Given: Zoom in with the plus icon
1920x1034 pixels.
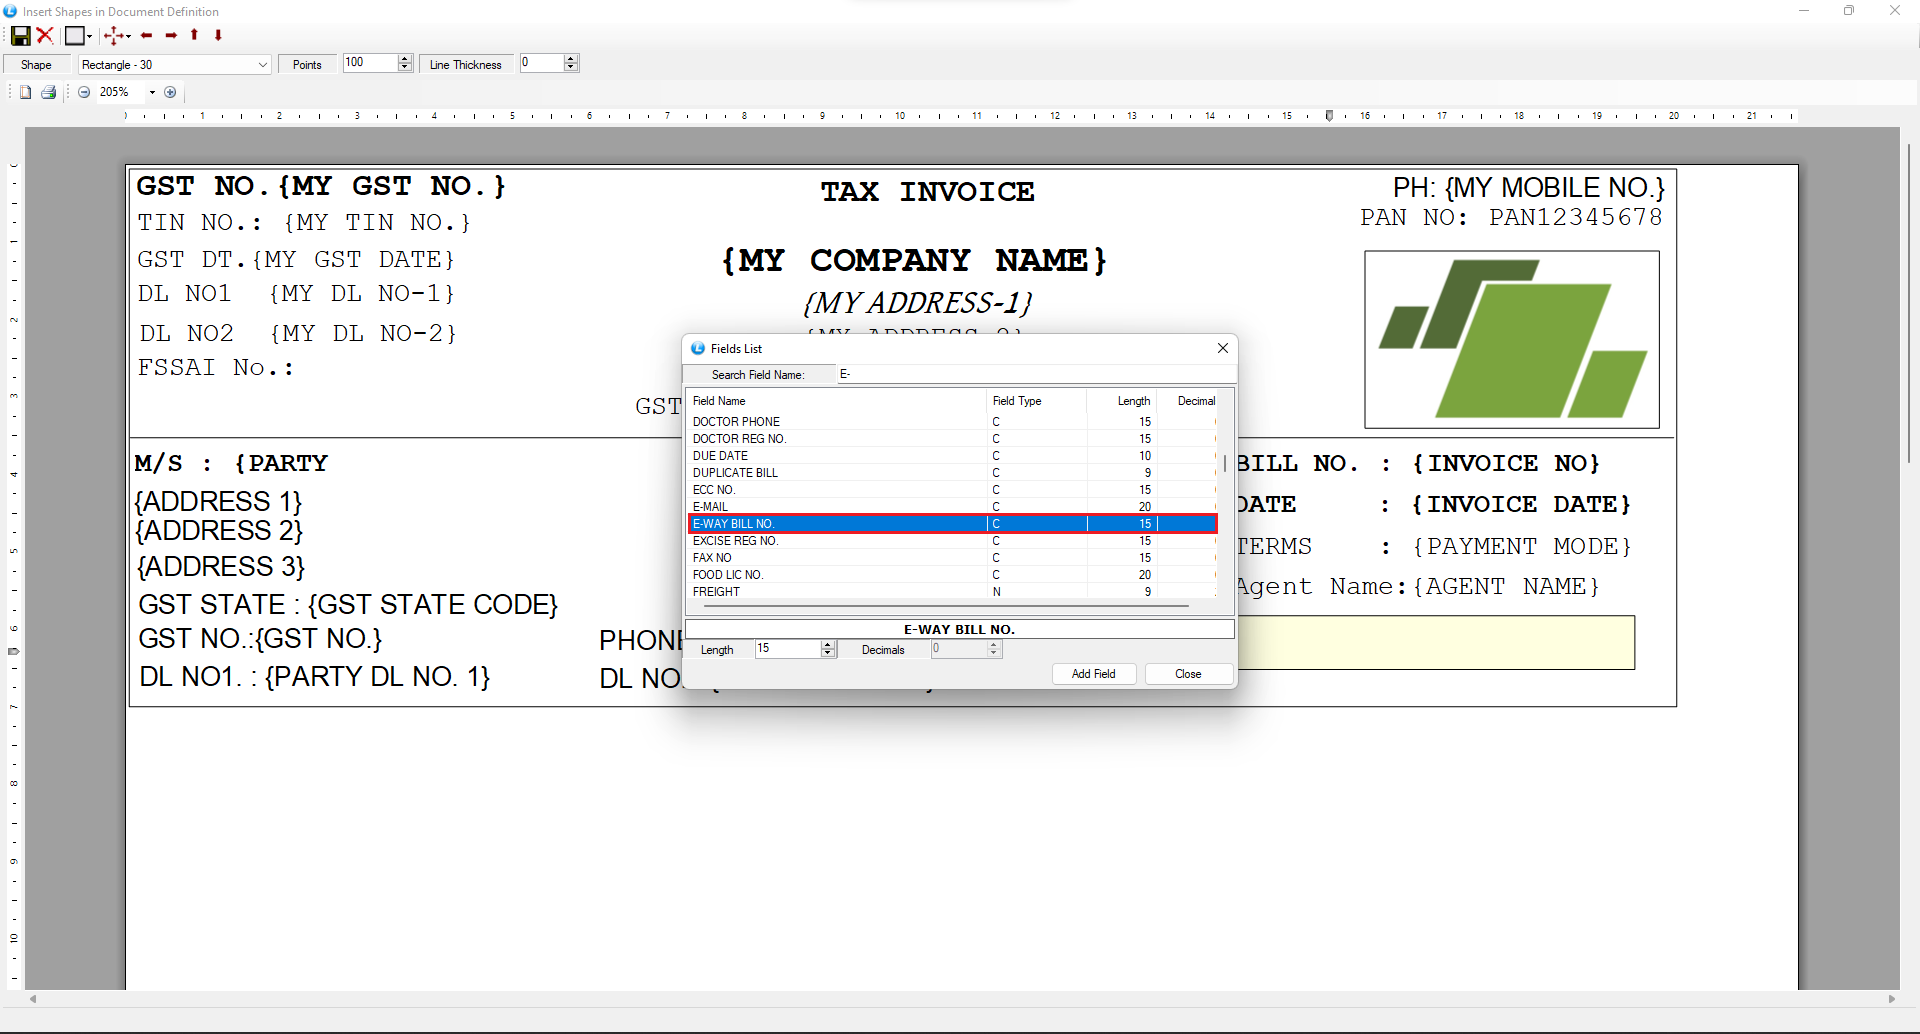Looking at the screenshot, I should pyautogui.click(x=170, y=92).
